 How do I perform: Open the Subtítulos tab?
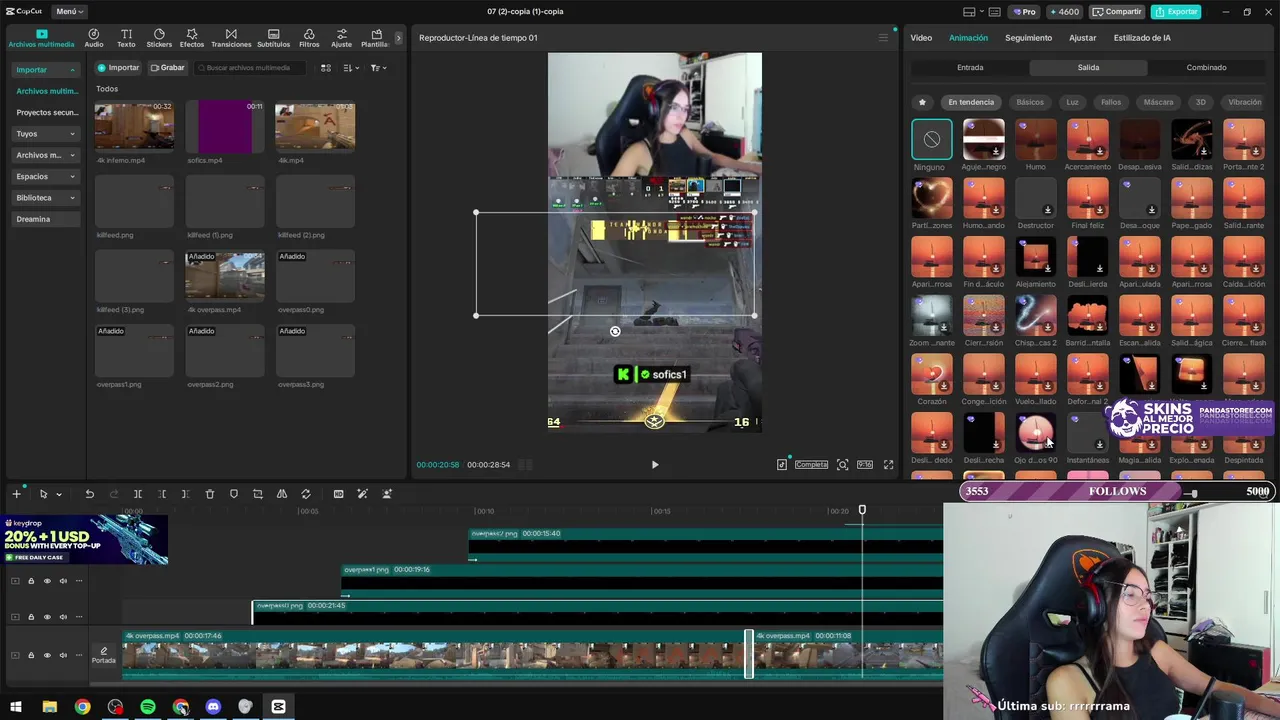[273, 38]
